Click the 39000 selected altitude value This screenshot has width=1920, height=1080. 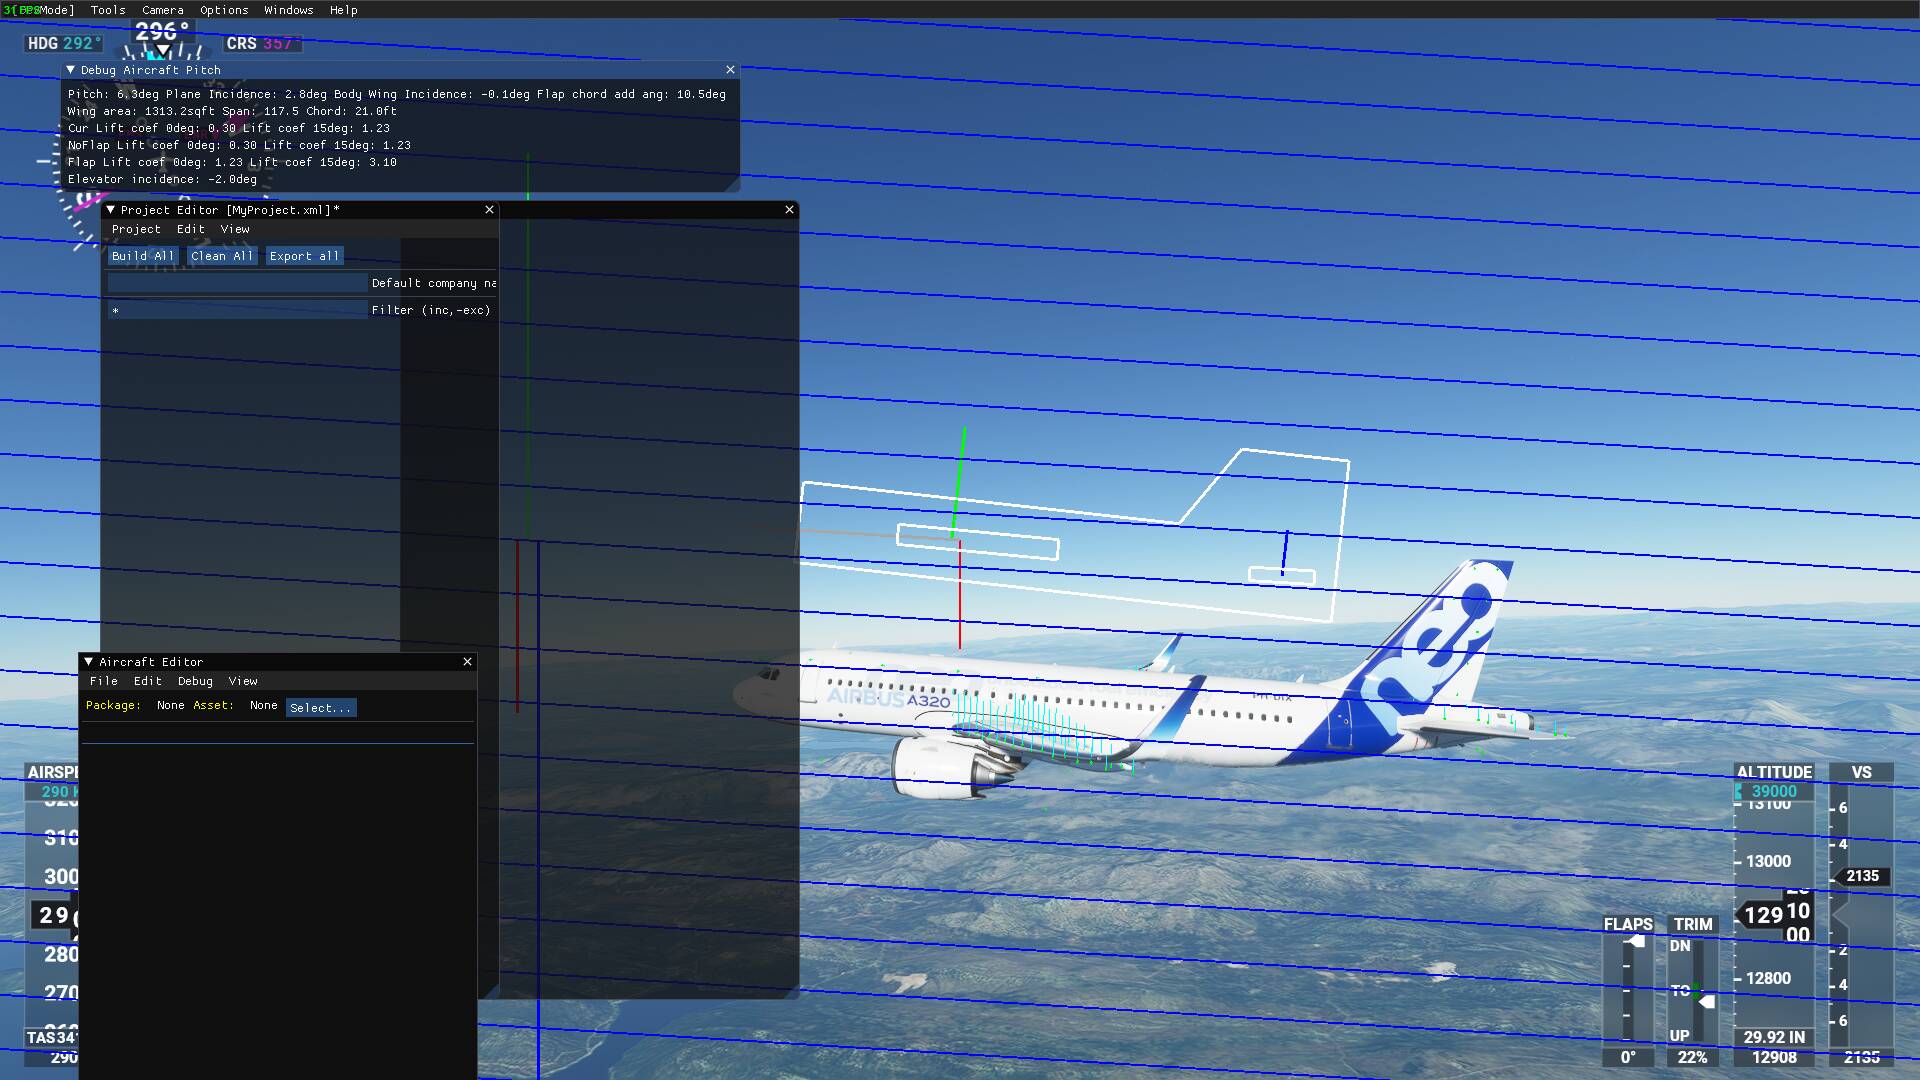click(1774, 791)
